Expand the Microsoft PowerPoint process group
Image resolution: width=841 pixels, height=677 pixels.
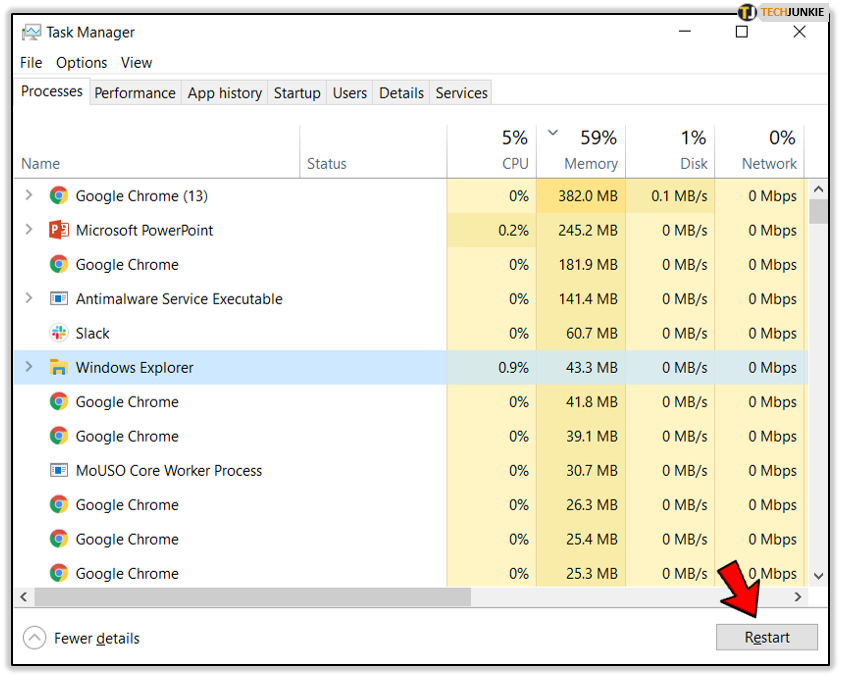tap(29, 230)
